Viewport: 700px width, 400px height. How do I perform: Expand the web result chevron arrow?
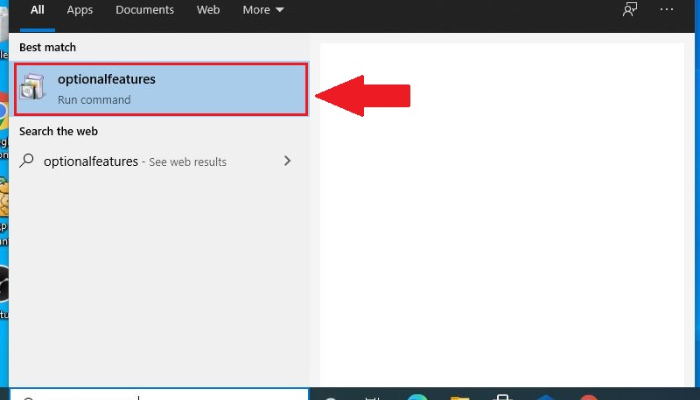coord(288,161)
